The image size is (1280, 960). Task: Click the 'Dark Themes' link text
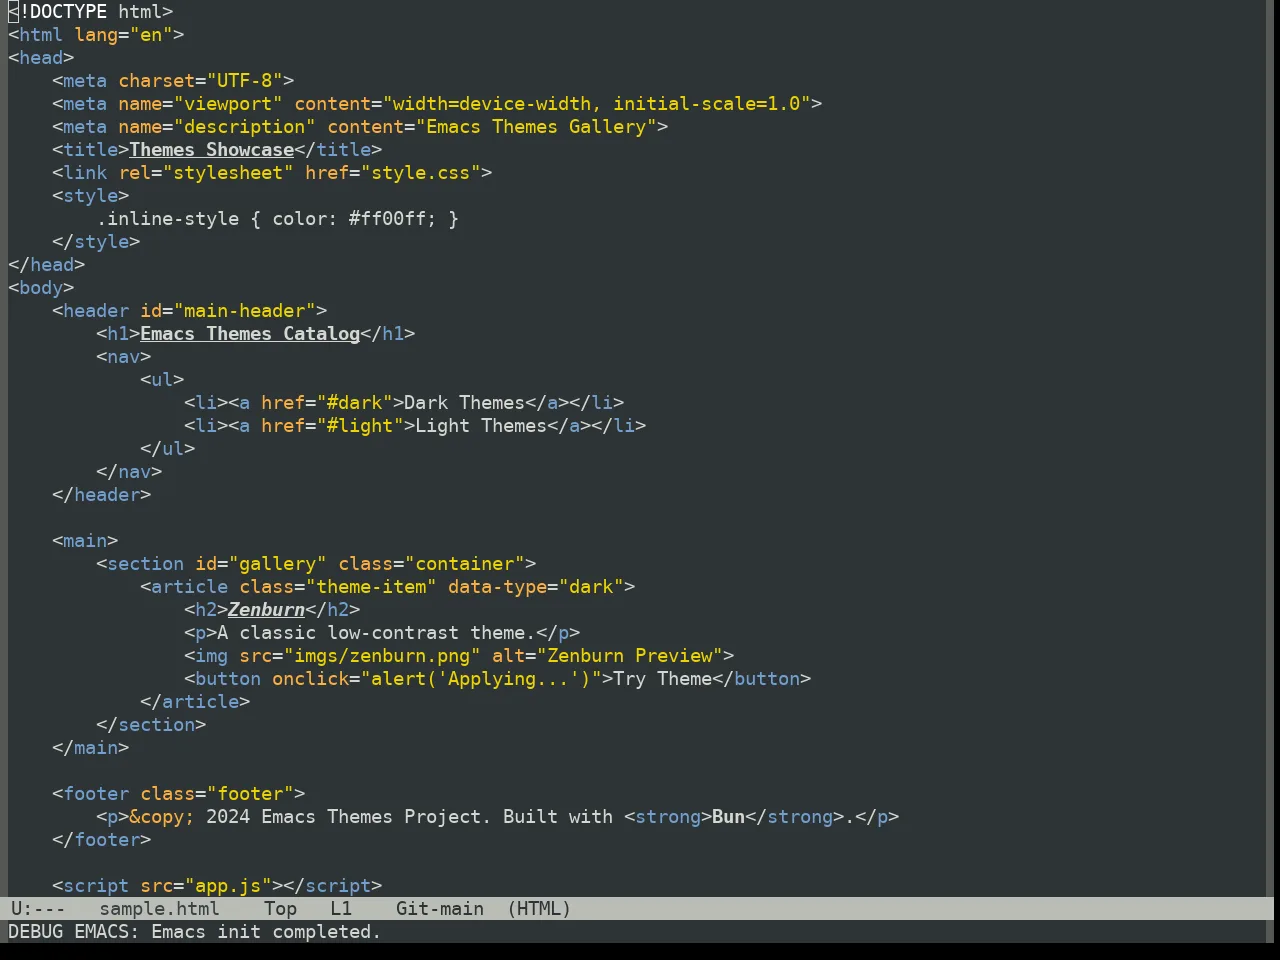tap(465, 403)
